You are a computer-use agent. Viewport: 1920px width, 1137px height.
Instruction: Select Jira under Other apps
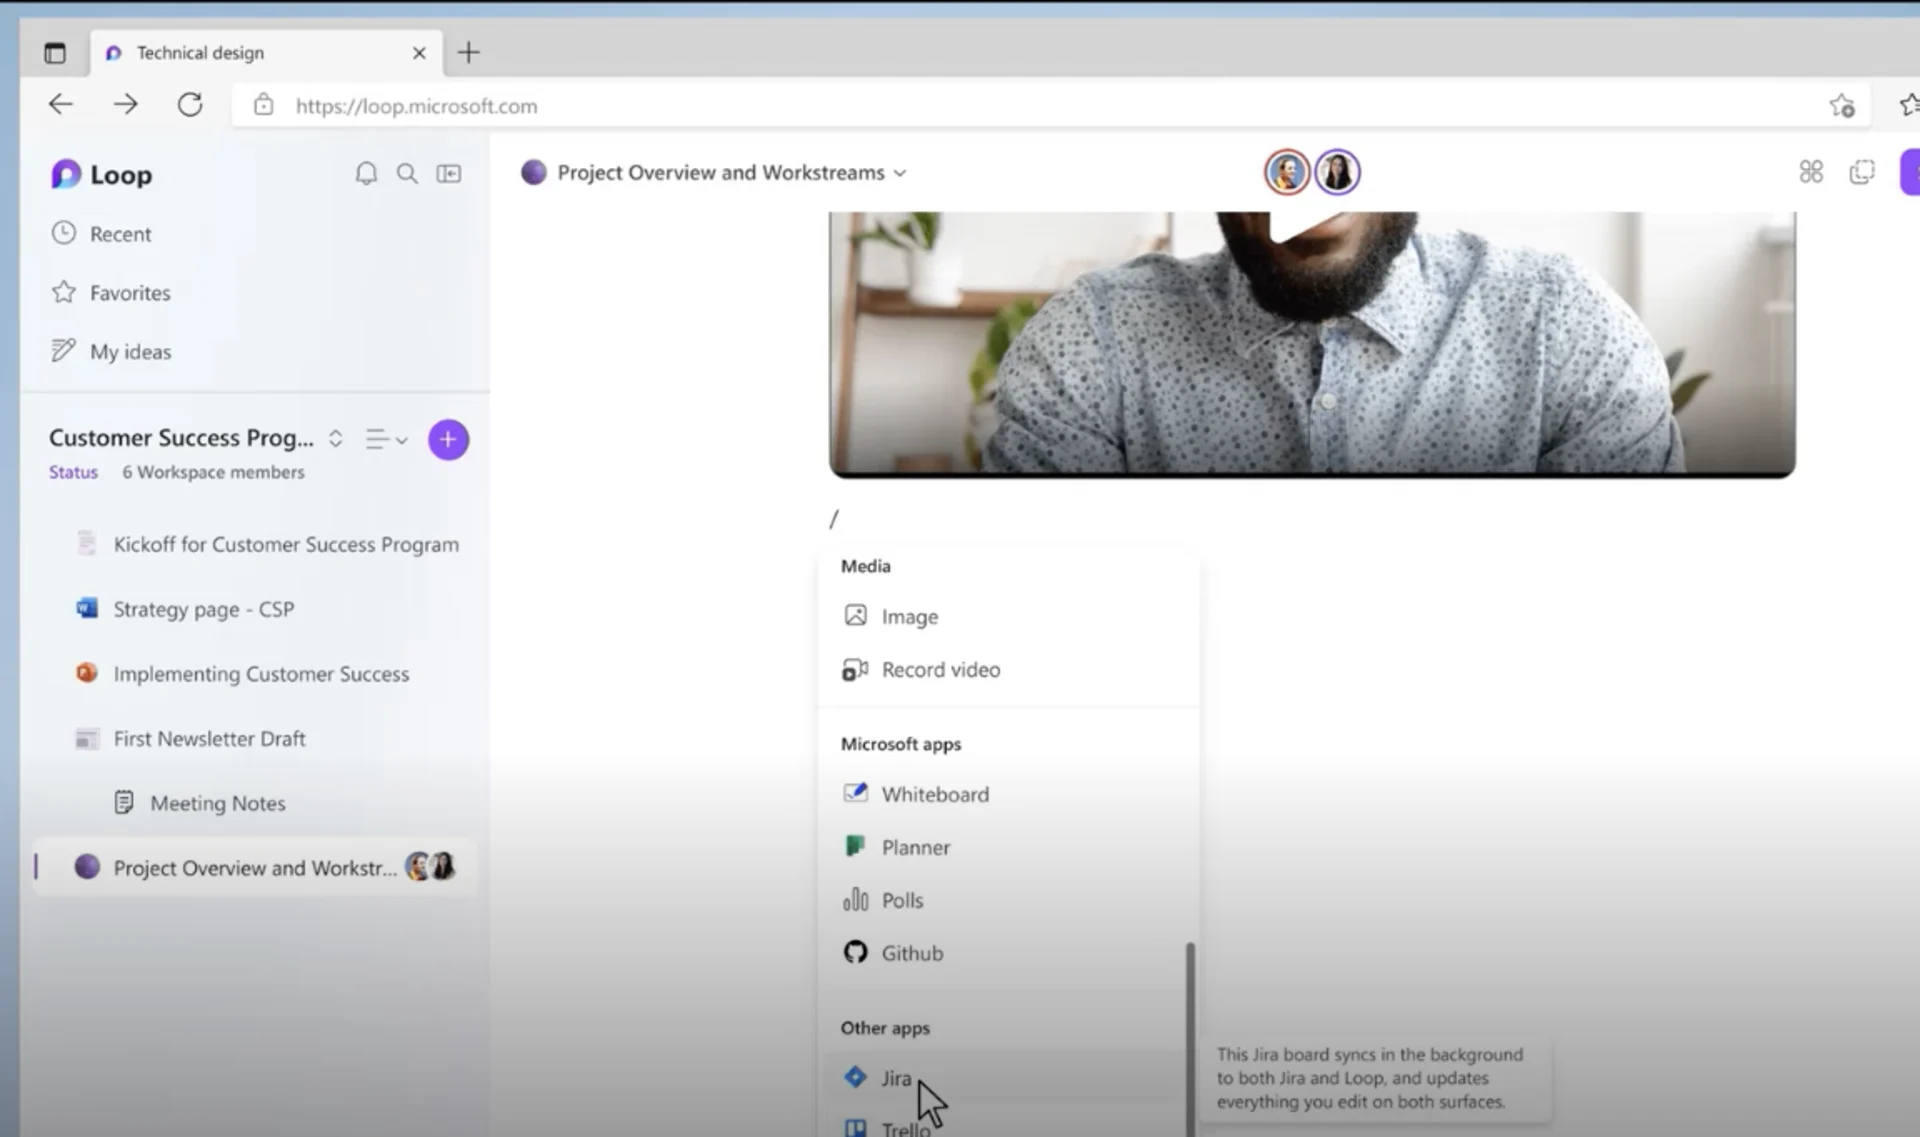895,1077
